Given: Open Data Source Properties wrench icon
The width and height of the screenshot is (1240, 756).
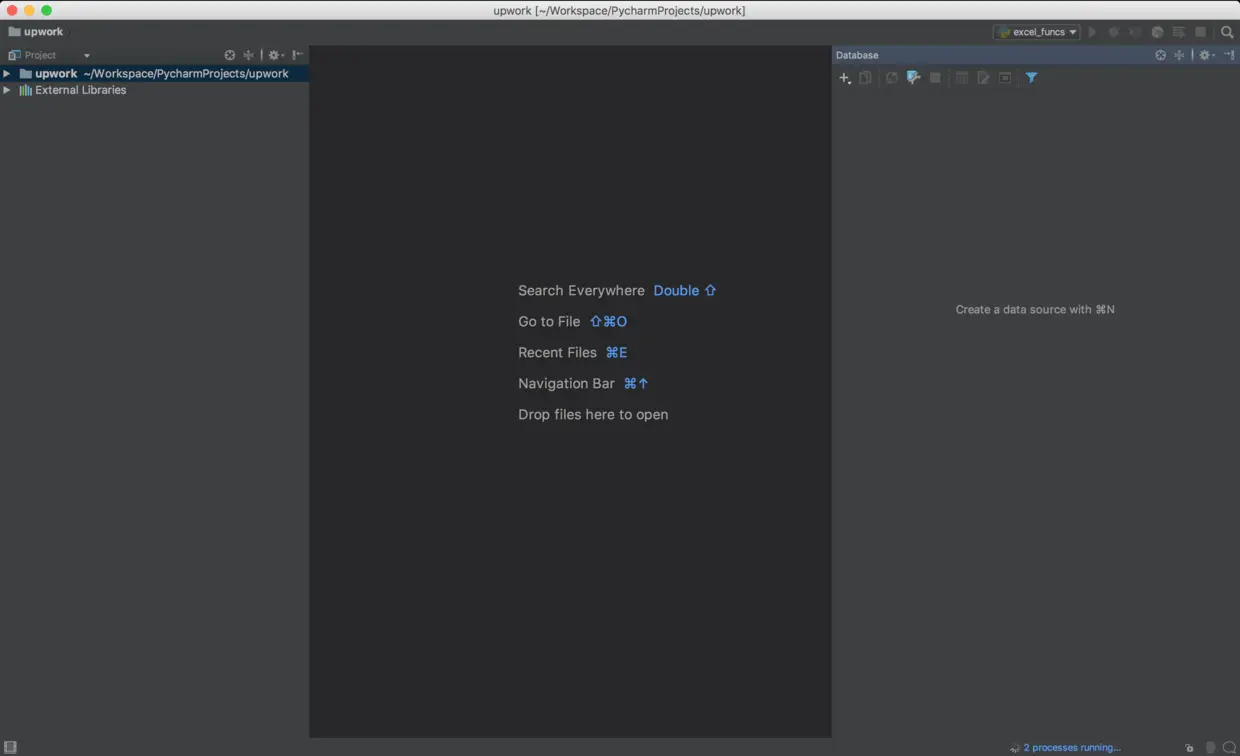Looking at the screenshot, I should pos(913,78).
